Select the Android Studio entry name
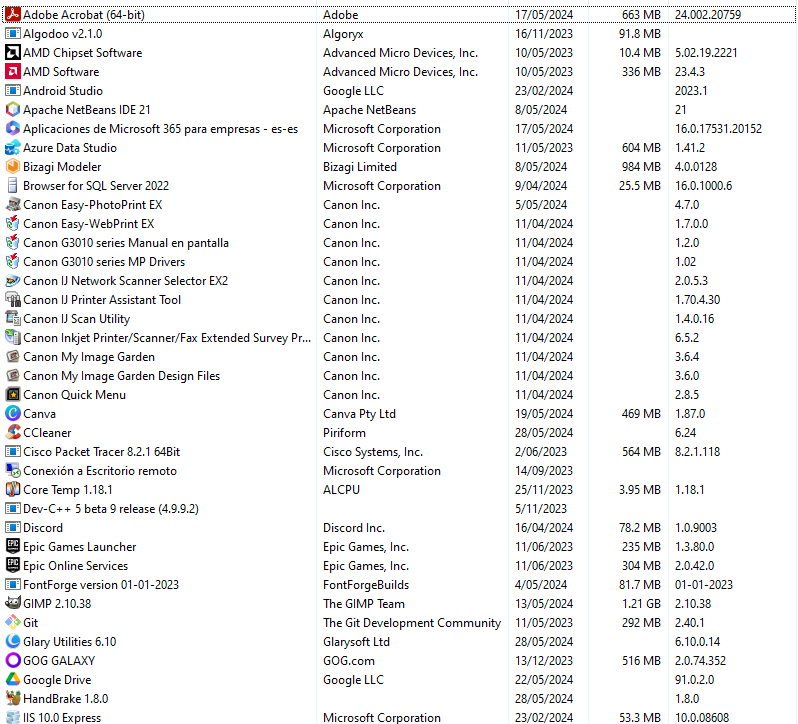 pos(63,91)
